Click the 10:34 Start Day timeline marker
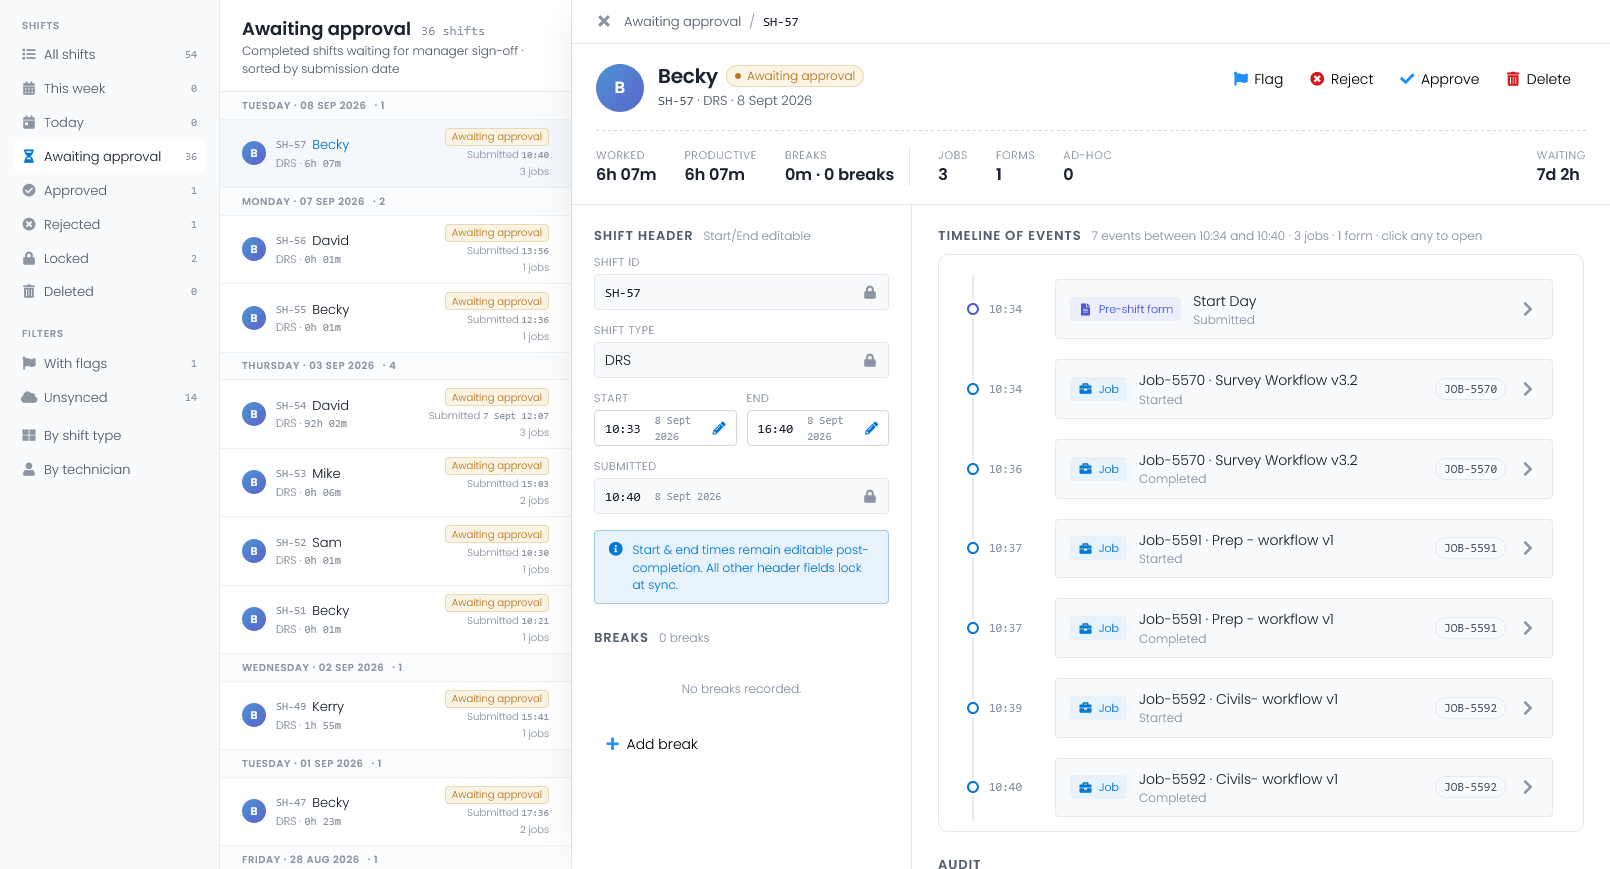Screen dimensions: 1610x869 (x=972, y=309)
